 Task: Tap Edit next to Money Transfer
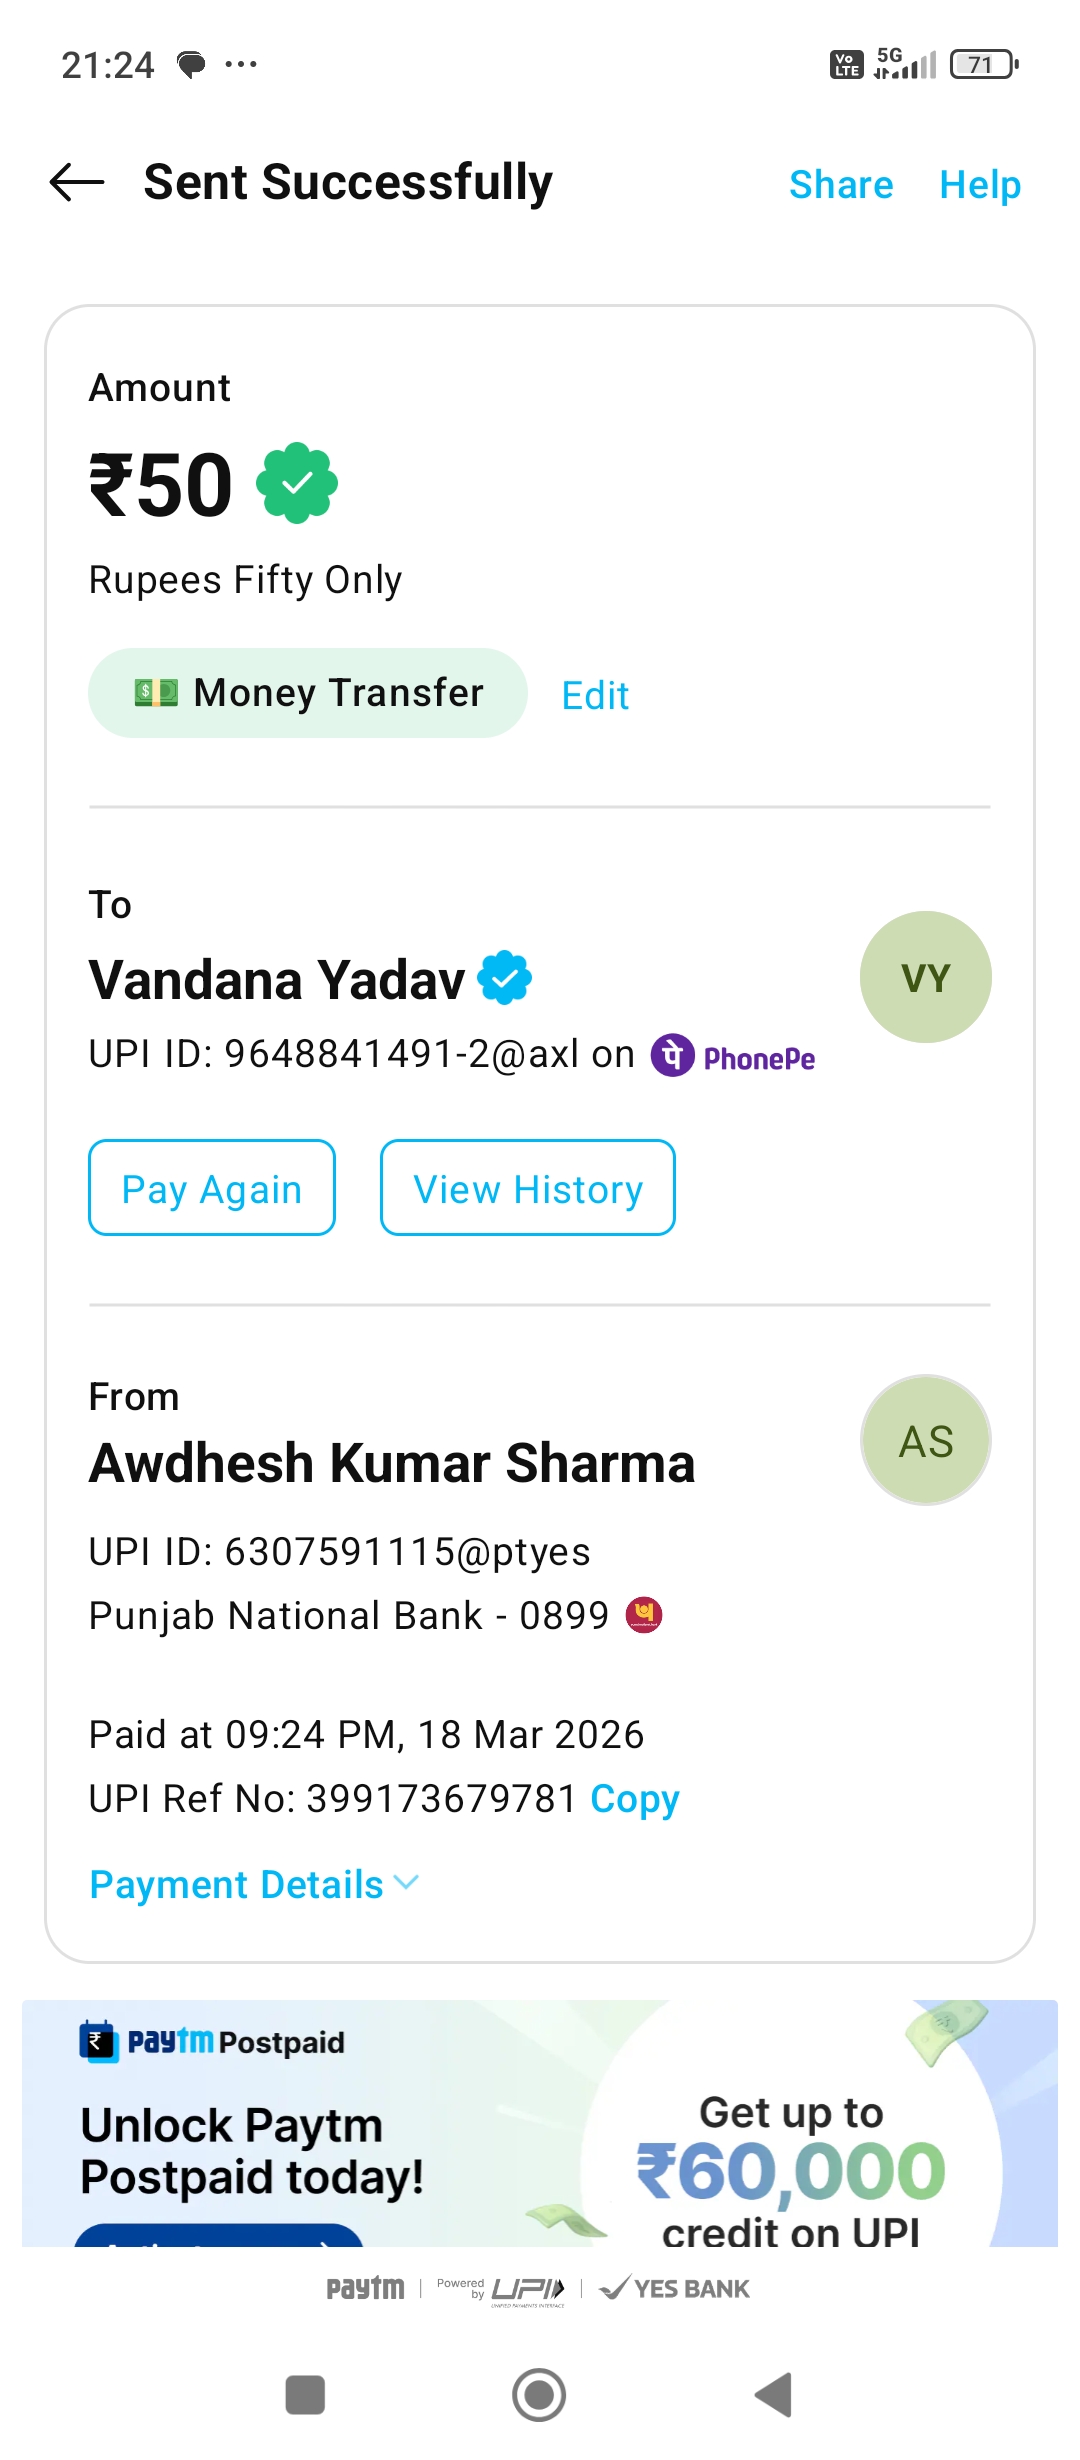click(595, 695)
